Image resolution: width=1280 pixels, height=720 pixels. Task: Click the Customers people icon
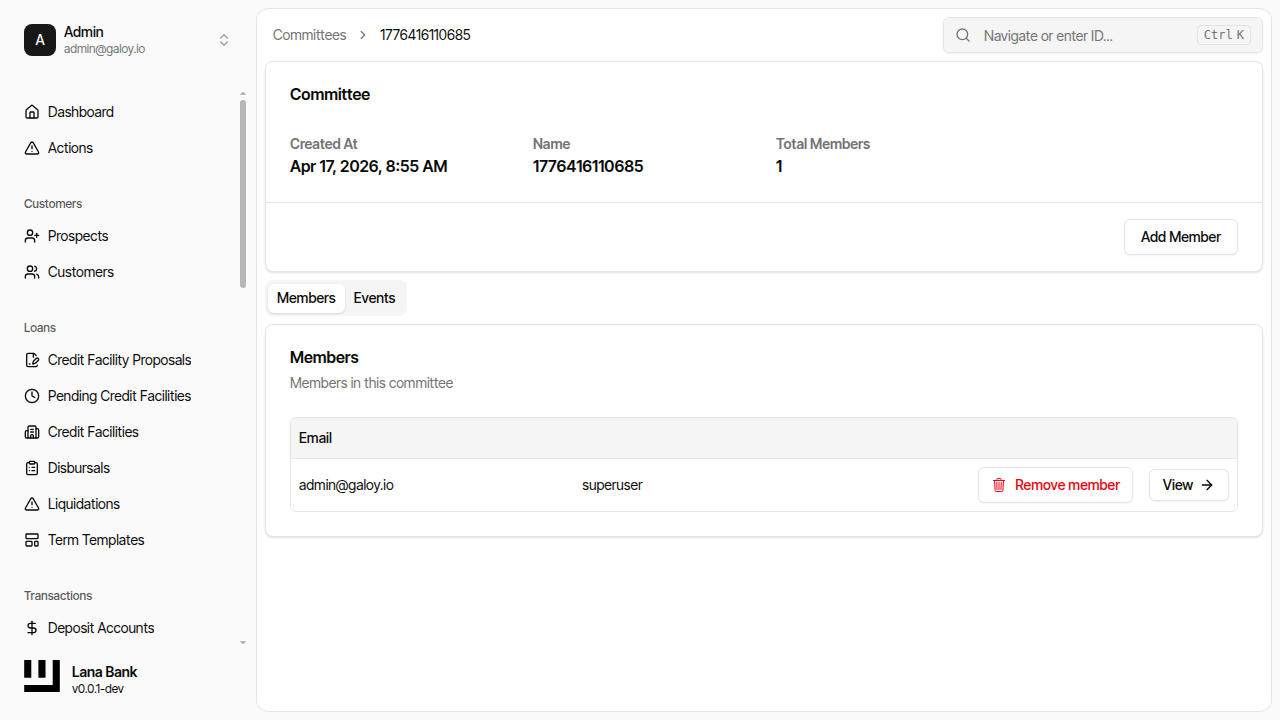pyautogui.click(x=31, y=271)
